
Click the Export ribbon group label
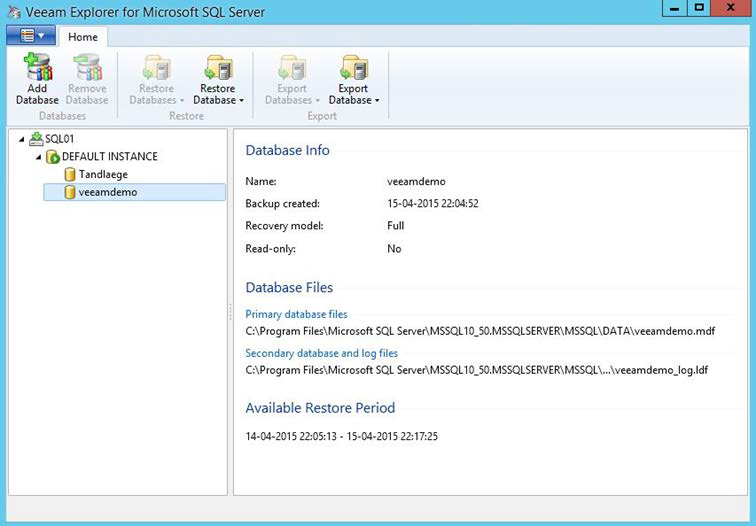[322, 116]
